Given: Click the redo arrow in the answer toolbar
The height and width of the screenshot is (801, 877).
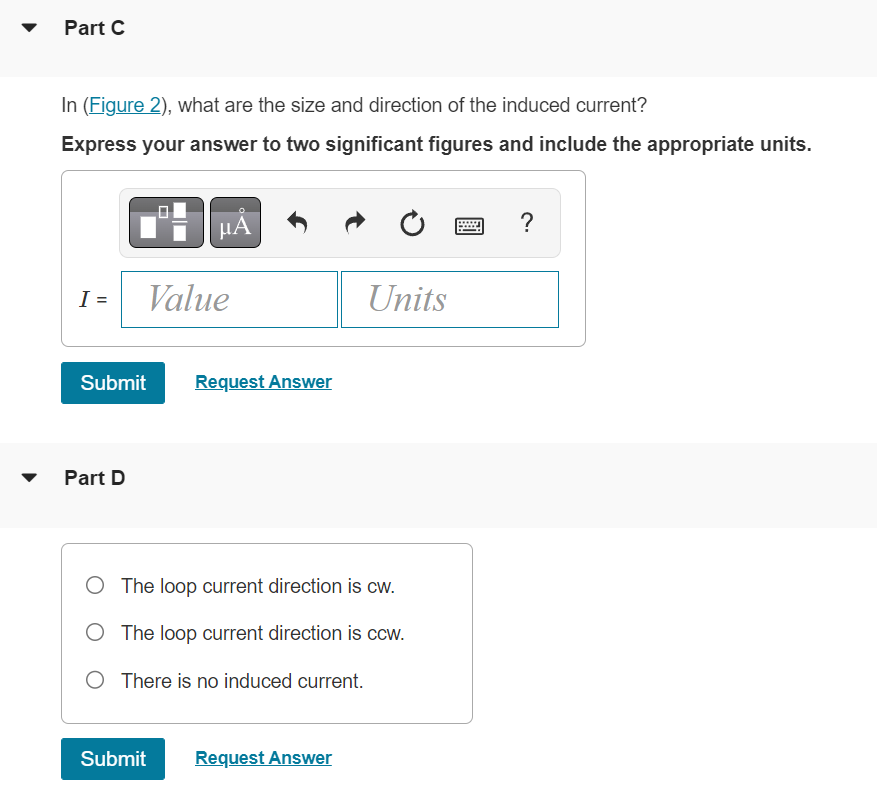Looking at the screenshot, I should coord(354,223).
